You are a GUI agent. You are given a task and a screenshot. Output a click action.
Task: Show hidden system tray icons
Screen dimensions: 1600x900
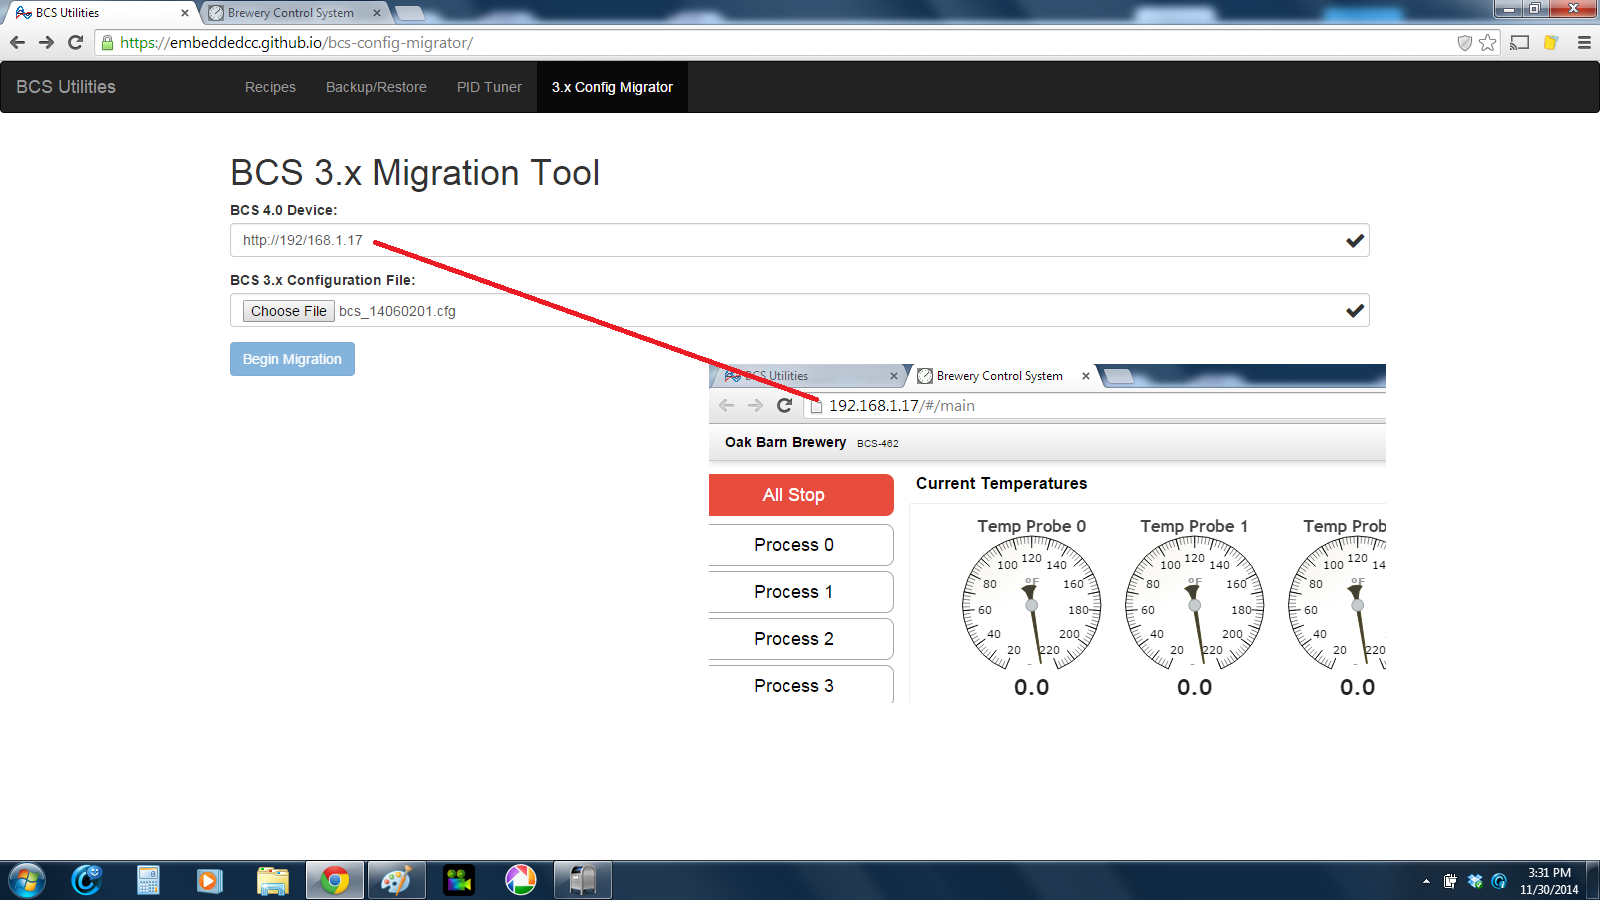[x=1426, y=881]
